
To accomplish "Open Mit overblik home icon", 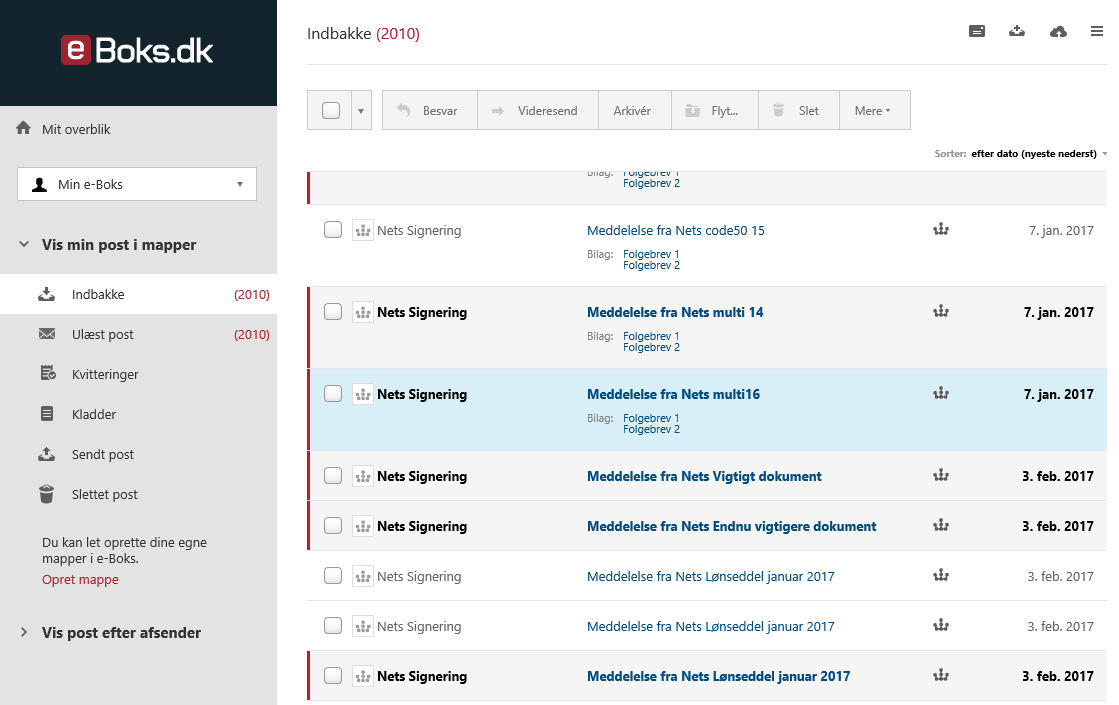I will tap(24, 128).
